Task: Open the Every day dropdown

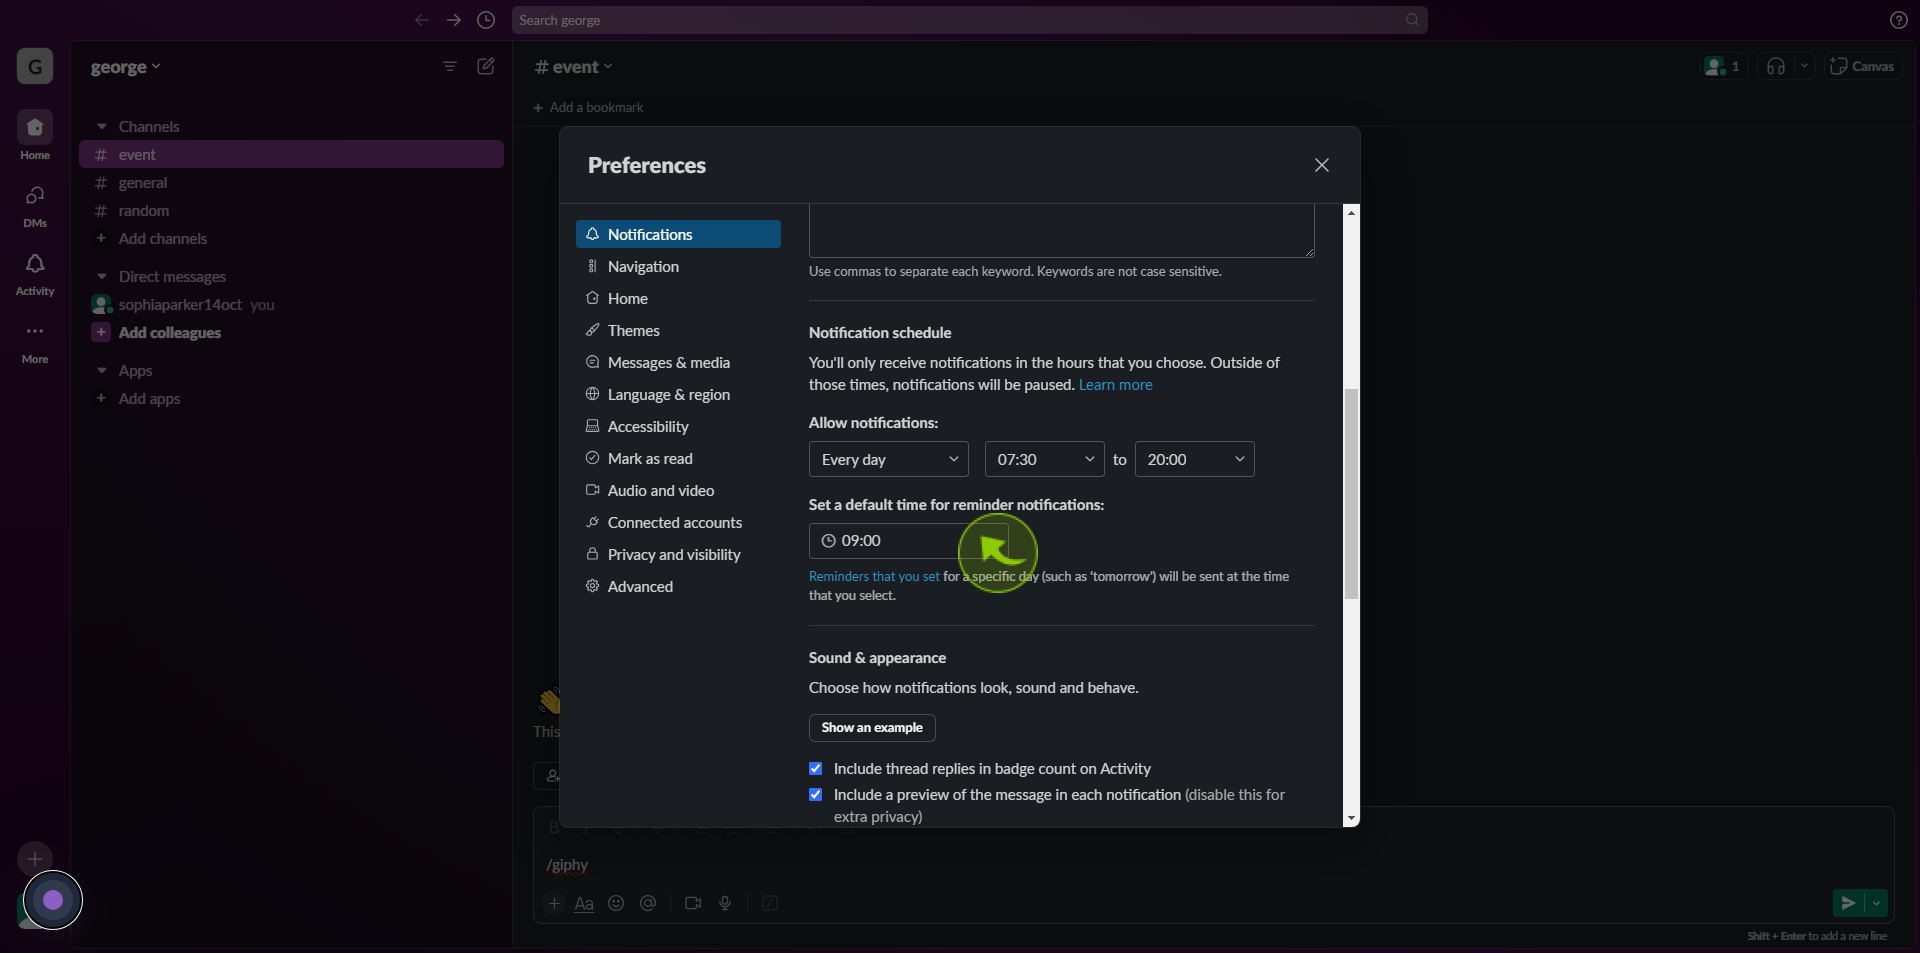Action: coord(888,459)
